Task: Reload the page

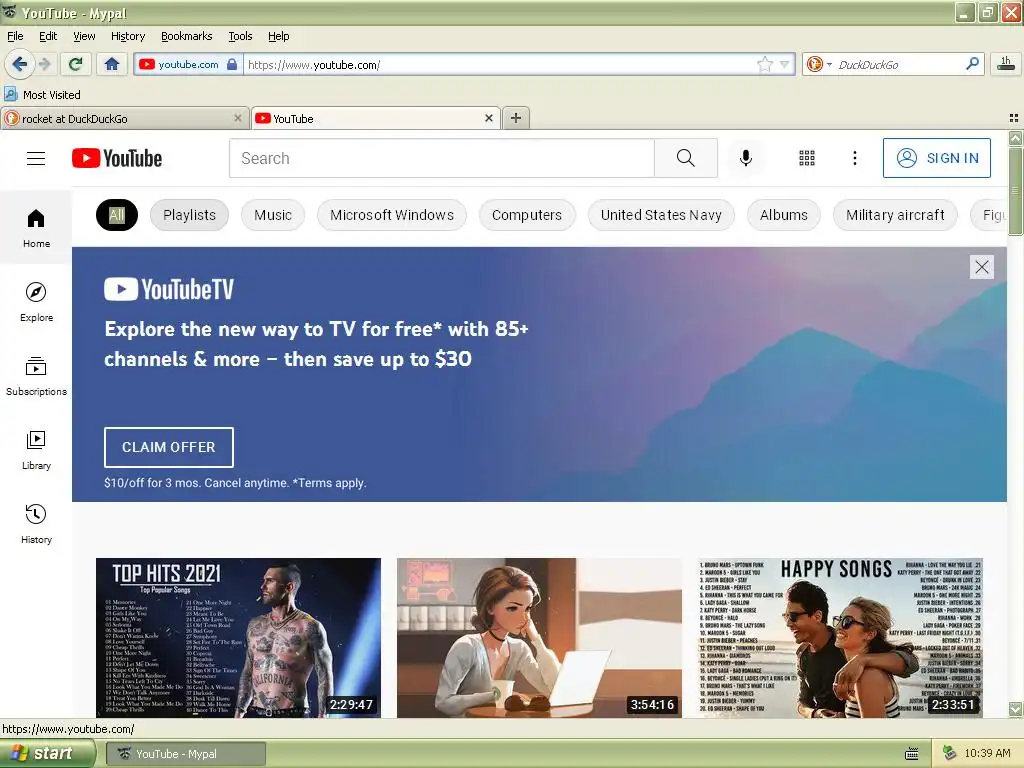Action: (x=75, y=64)
